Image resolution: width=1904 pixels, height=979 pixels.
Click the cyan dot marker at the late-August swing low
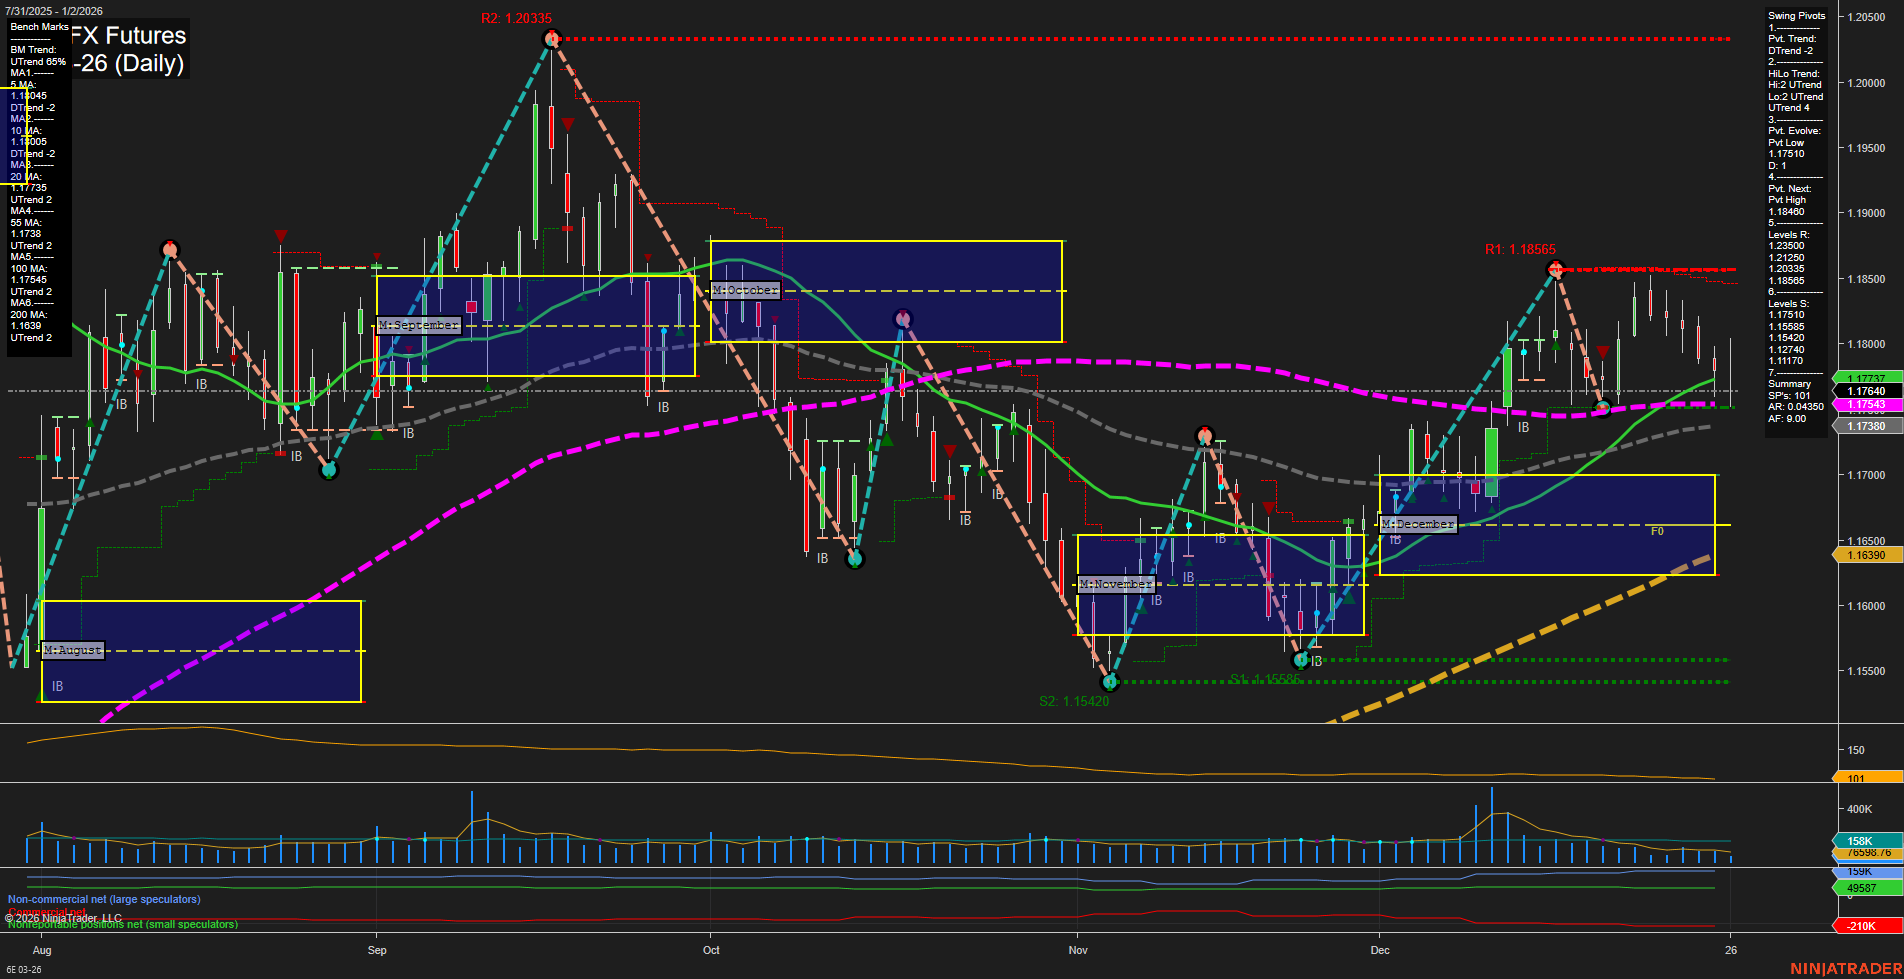[330, 470]
